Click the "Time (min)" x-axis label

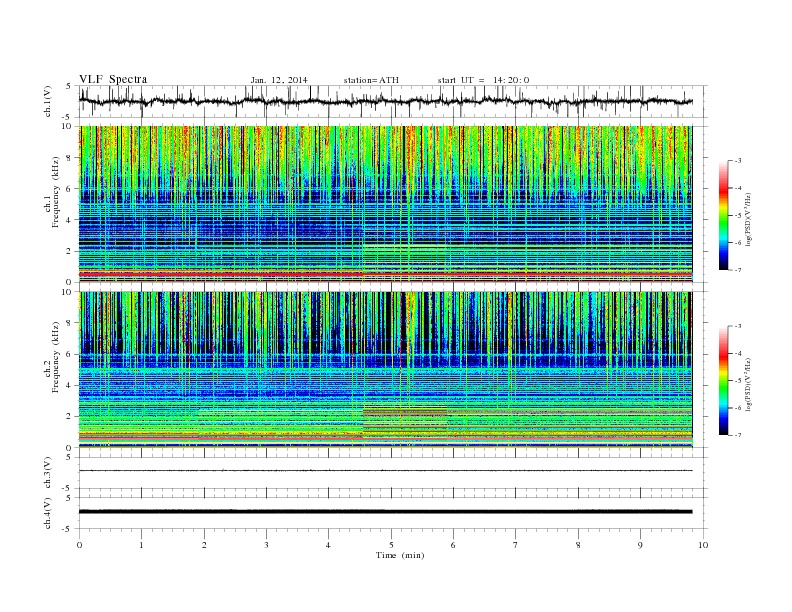[400, 555]
